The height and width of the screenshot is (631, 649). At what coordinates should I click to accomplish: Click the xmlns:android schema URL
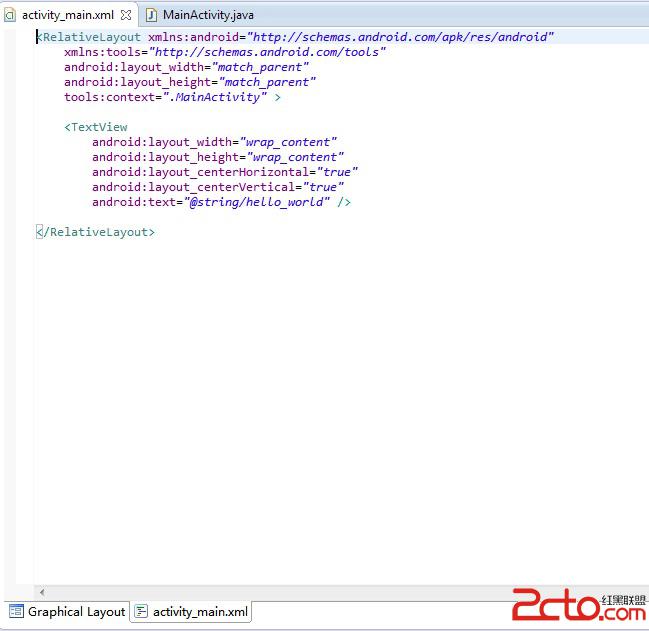[400, 37]
